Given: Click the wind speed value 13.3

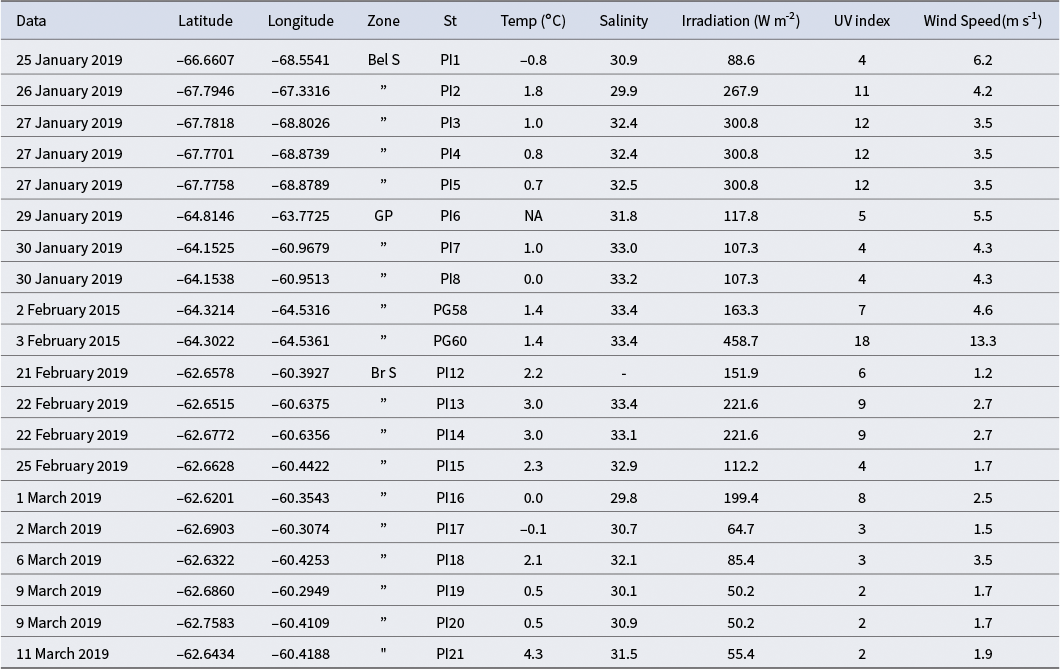Looking at the screenshot, I should point(982,341).
